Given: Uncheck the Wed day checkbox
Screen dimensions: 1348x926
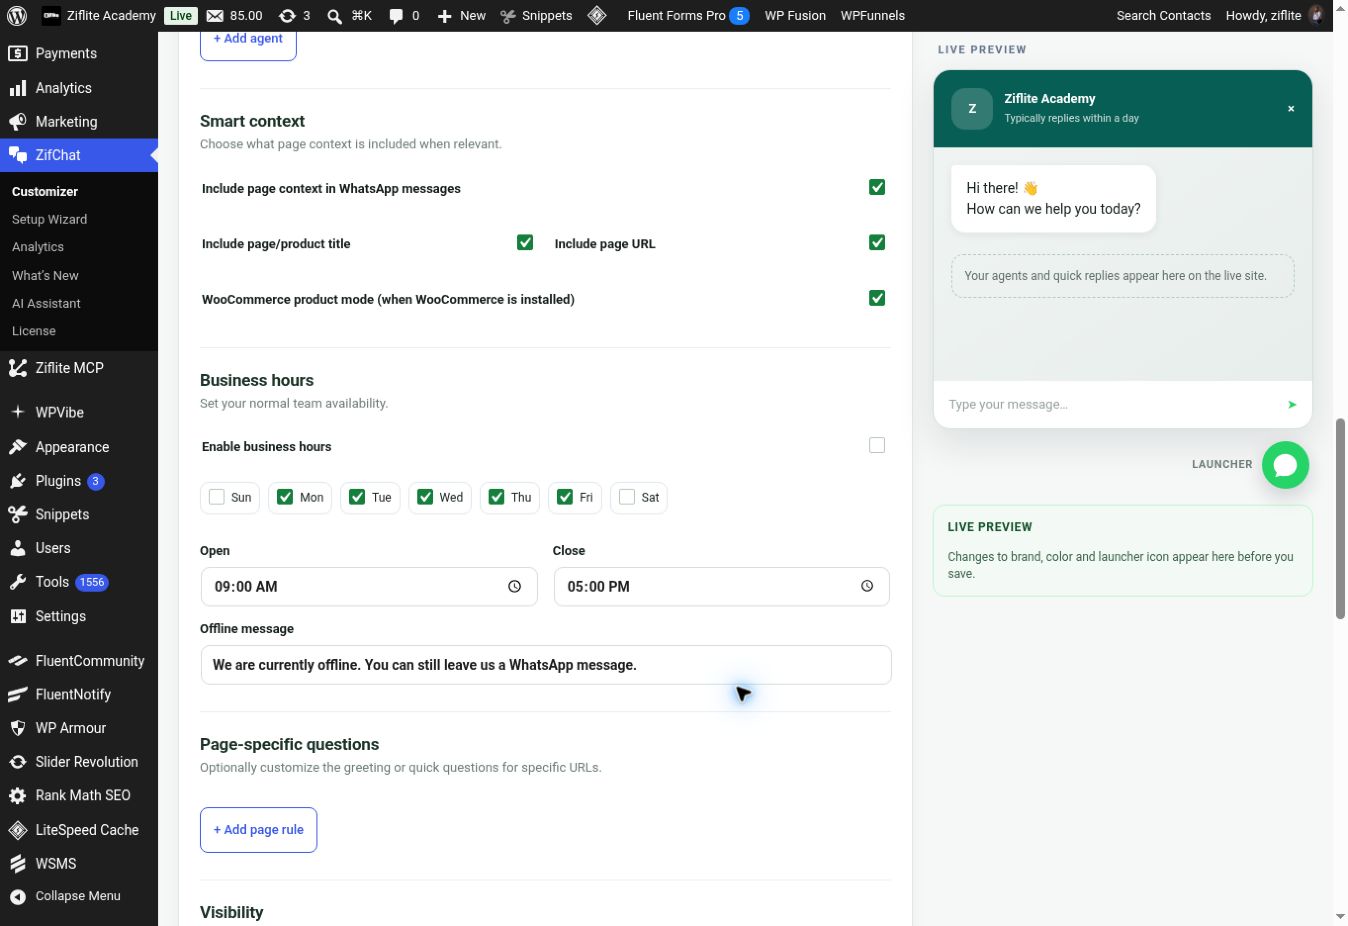Looking at the screenshot, I should [425, 497].
